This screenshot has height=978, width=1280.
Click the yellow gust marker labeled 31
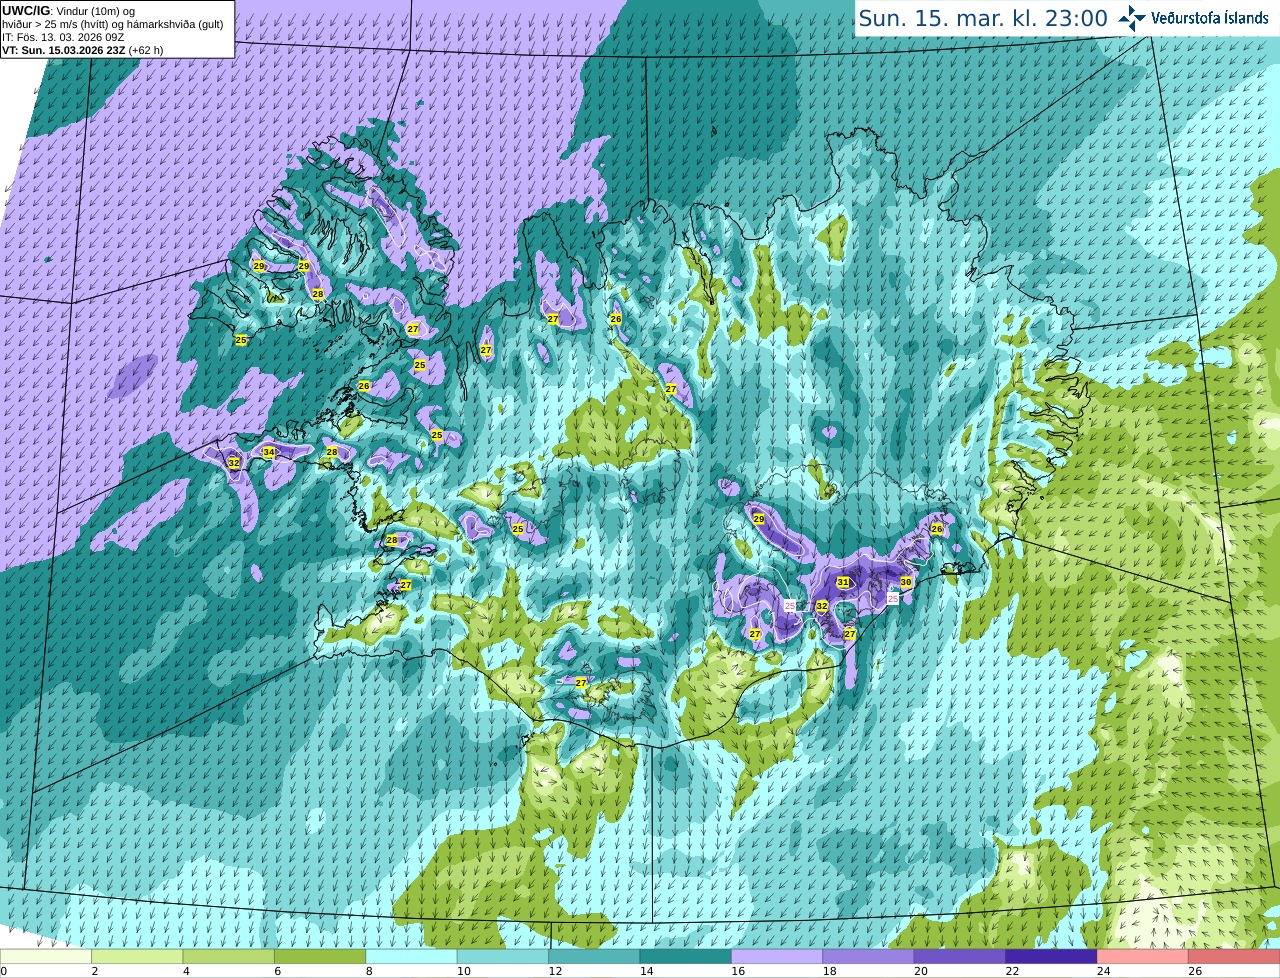pos(843,582)
